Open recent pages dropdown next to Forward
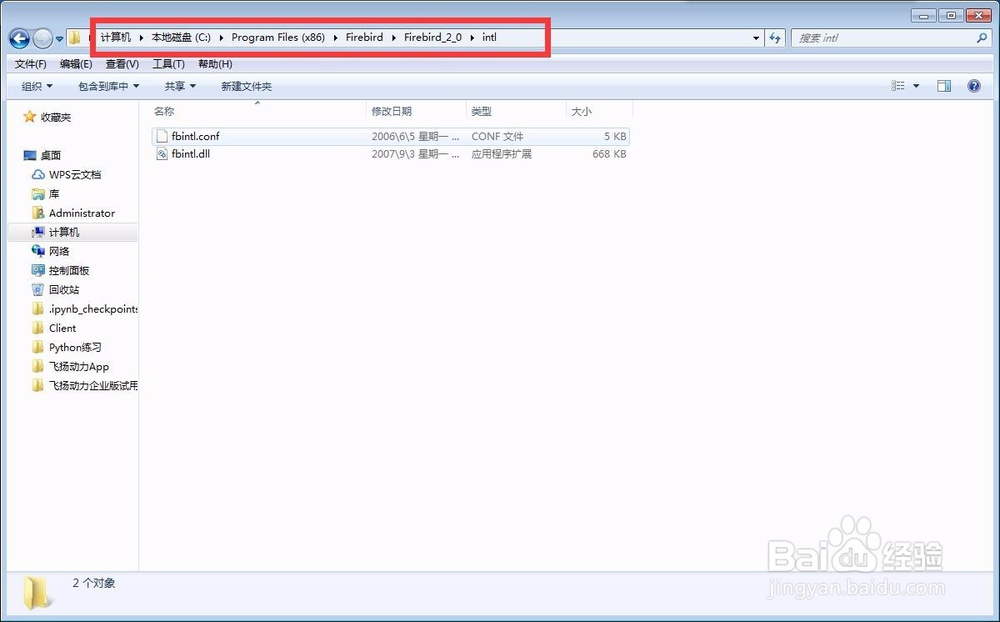 point(59,39)
